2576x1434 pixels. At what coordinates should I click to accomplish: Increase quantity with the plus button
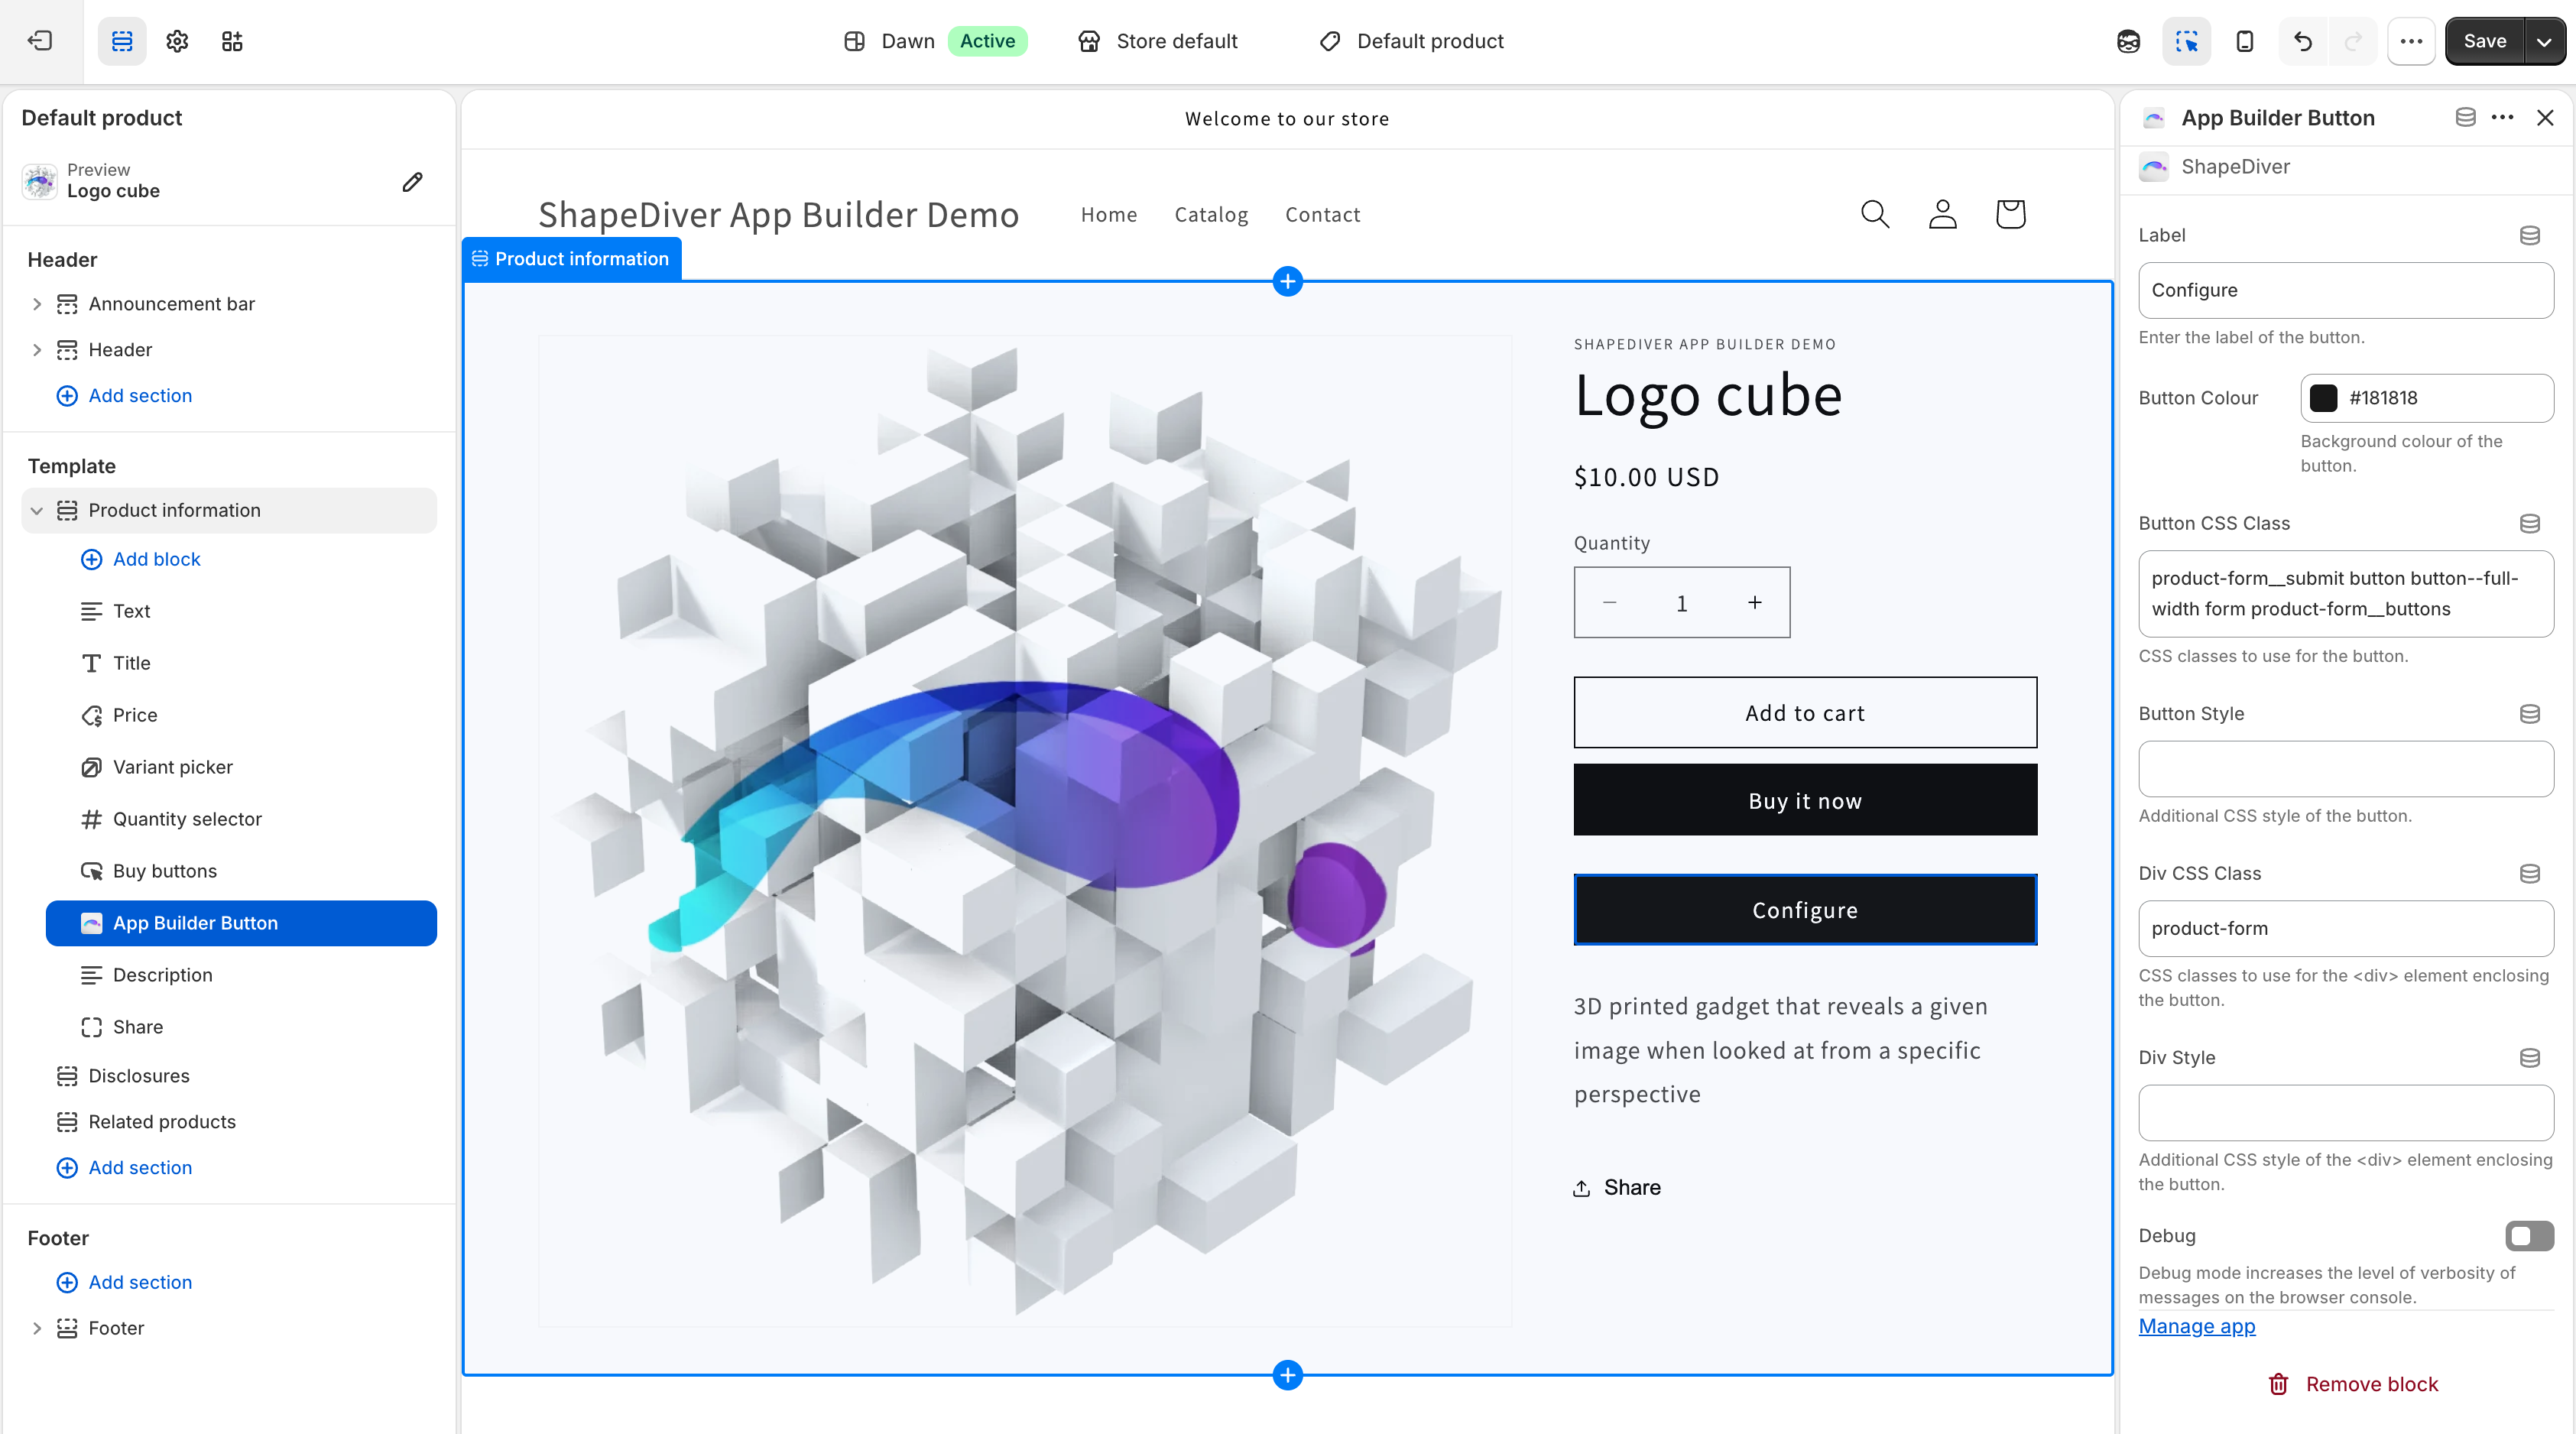[x=1754, y=603]
